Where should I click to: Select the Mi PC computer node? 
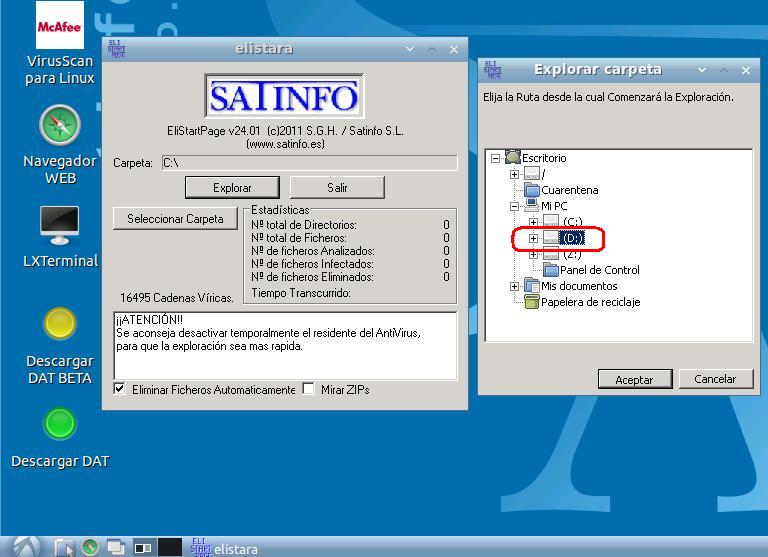[546, 206]
